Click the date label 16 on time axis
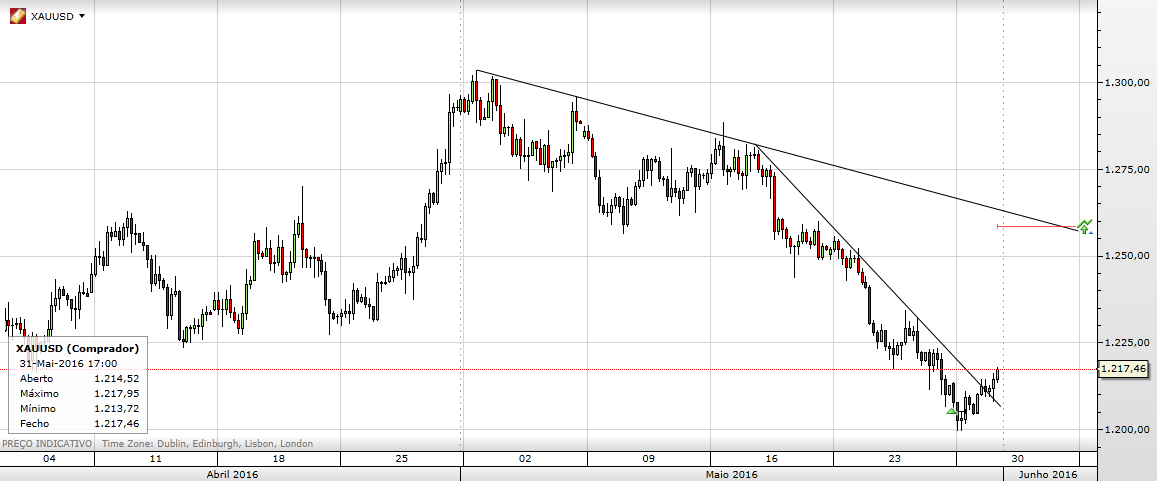 [772, 459]
